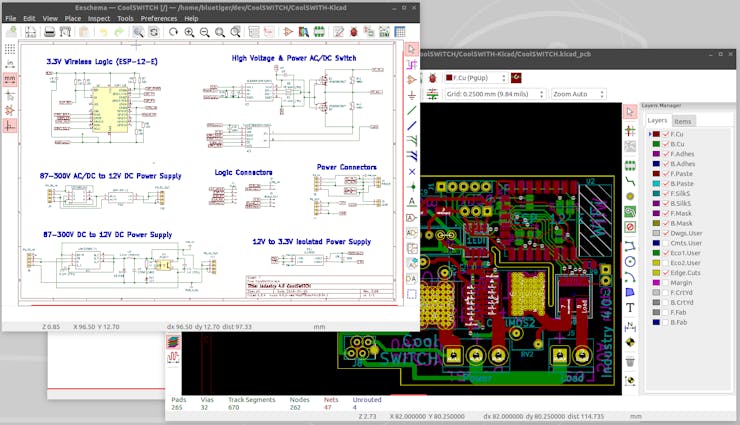Open the Inspect menu
Viewport: 740px width, 425px height.
click(99, 18)
